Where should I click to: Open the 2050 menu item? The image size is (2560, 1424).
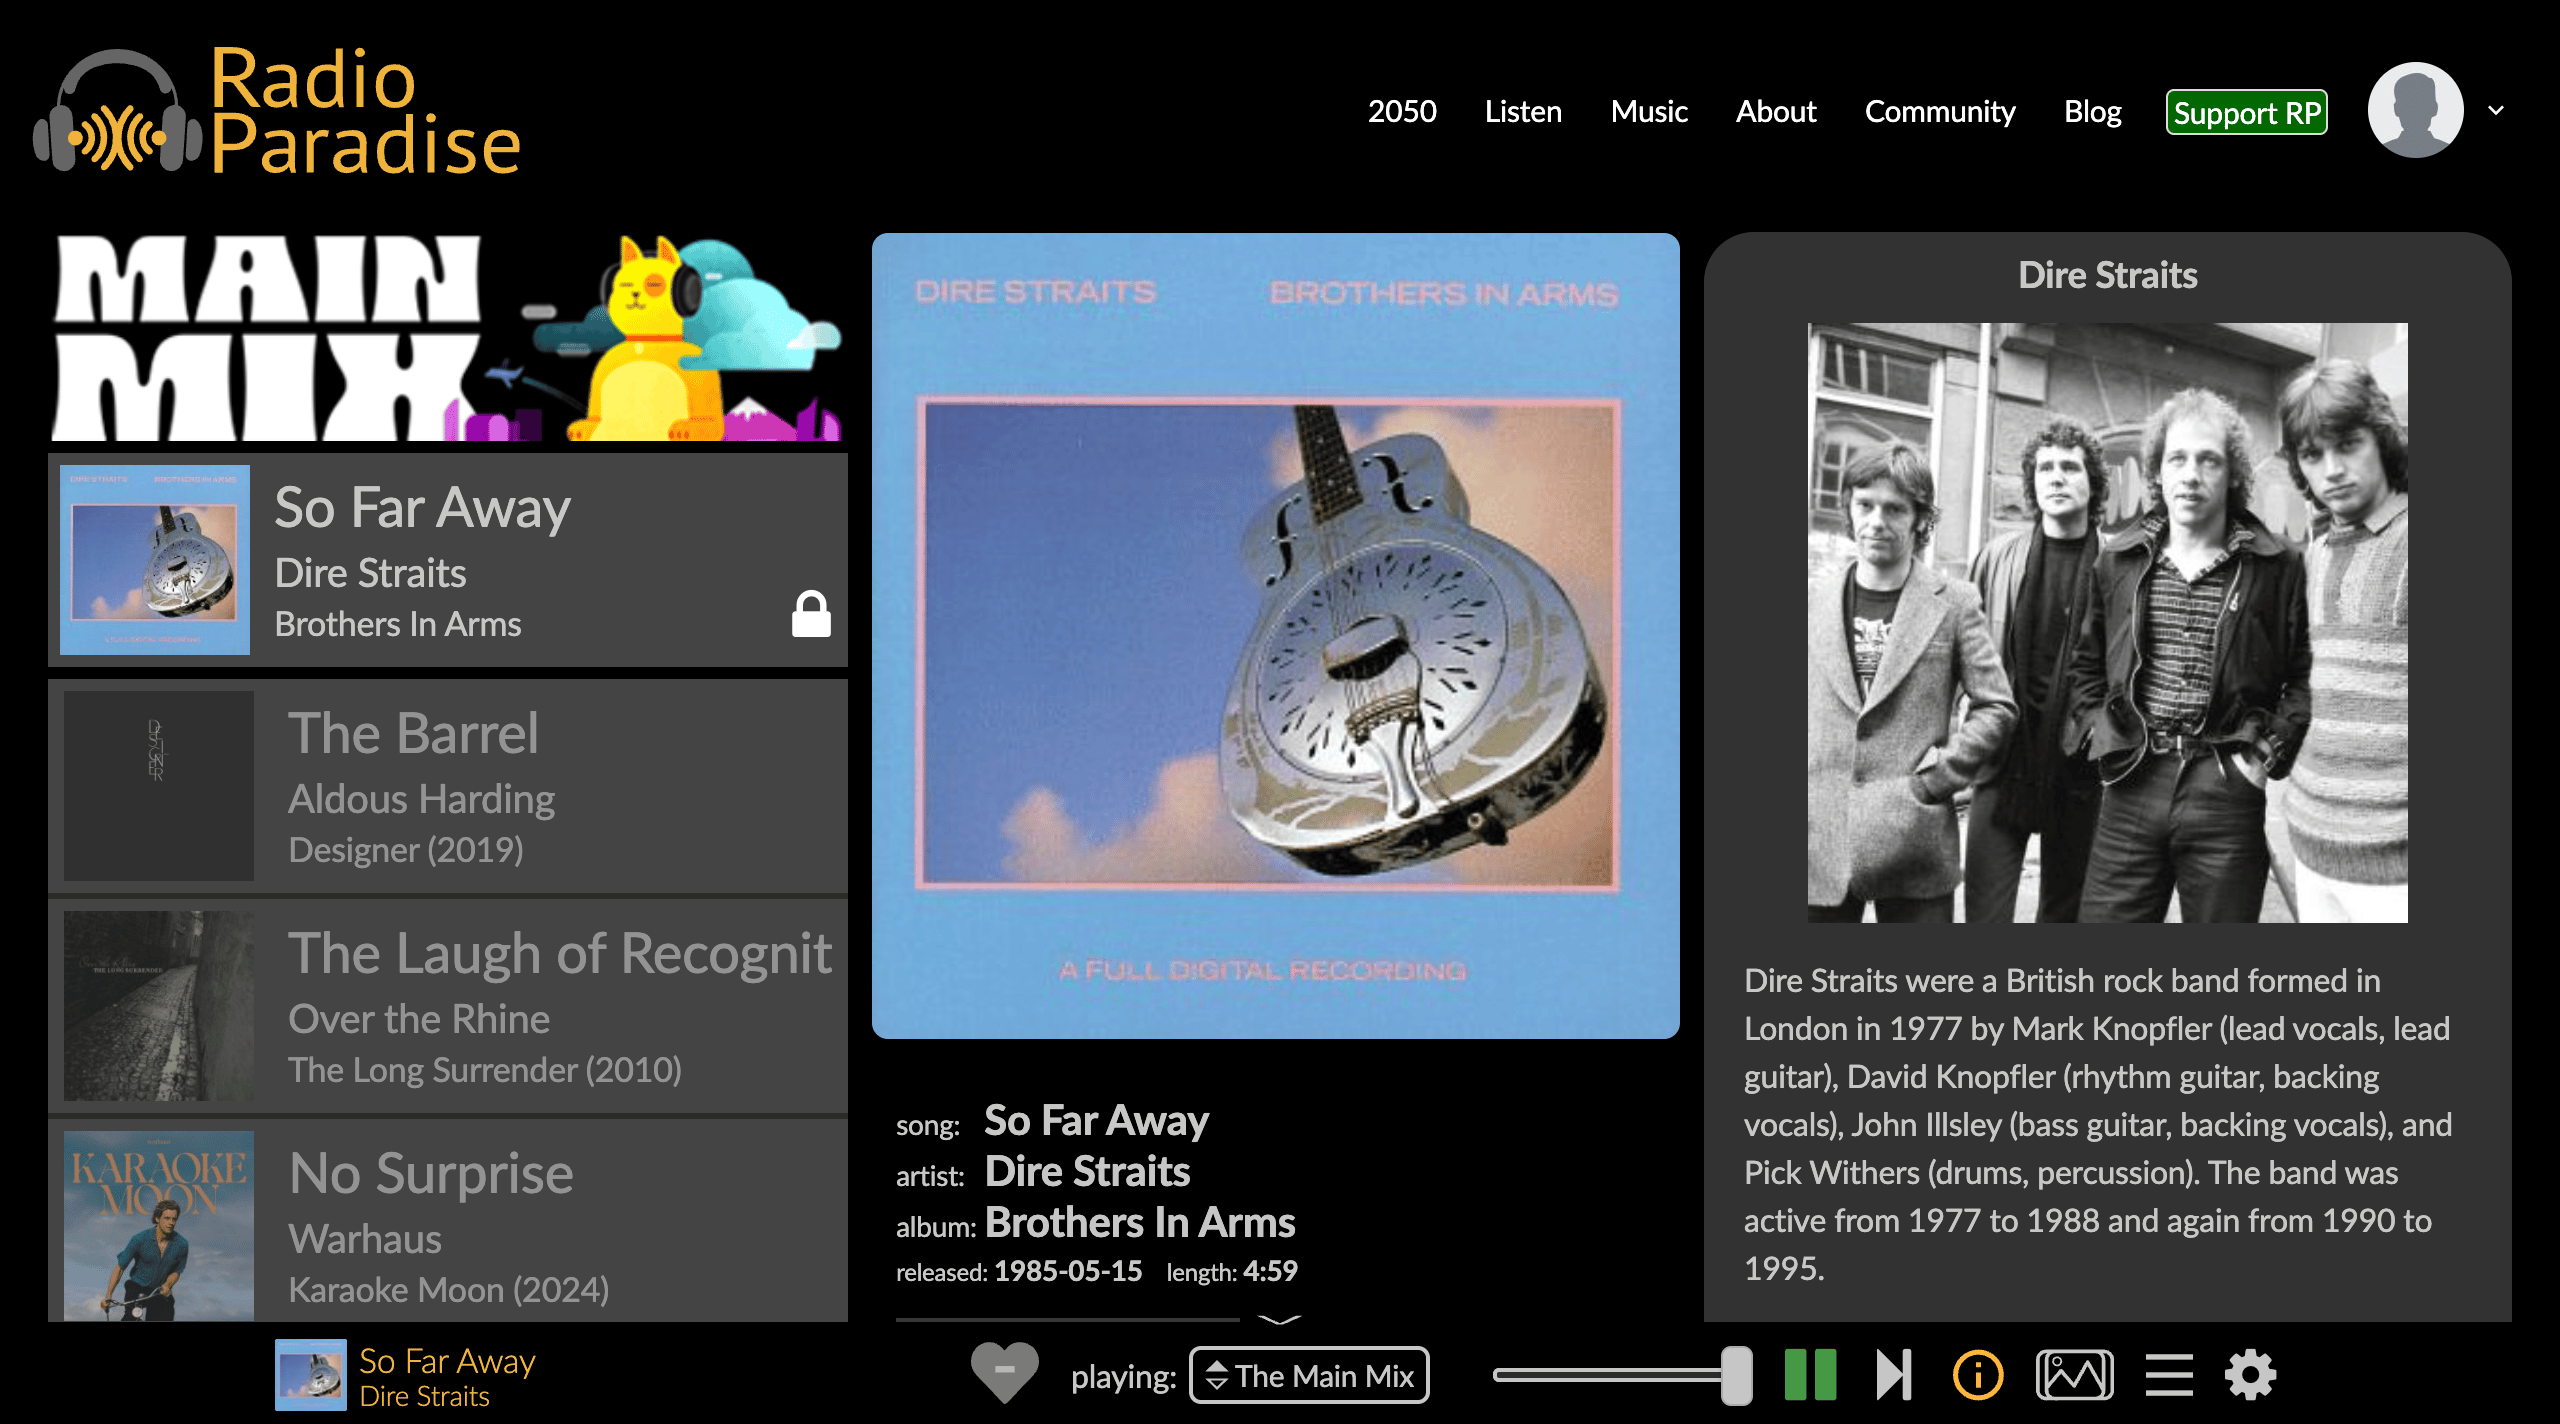(x=1402, y=111)
